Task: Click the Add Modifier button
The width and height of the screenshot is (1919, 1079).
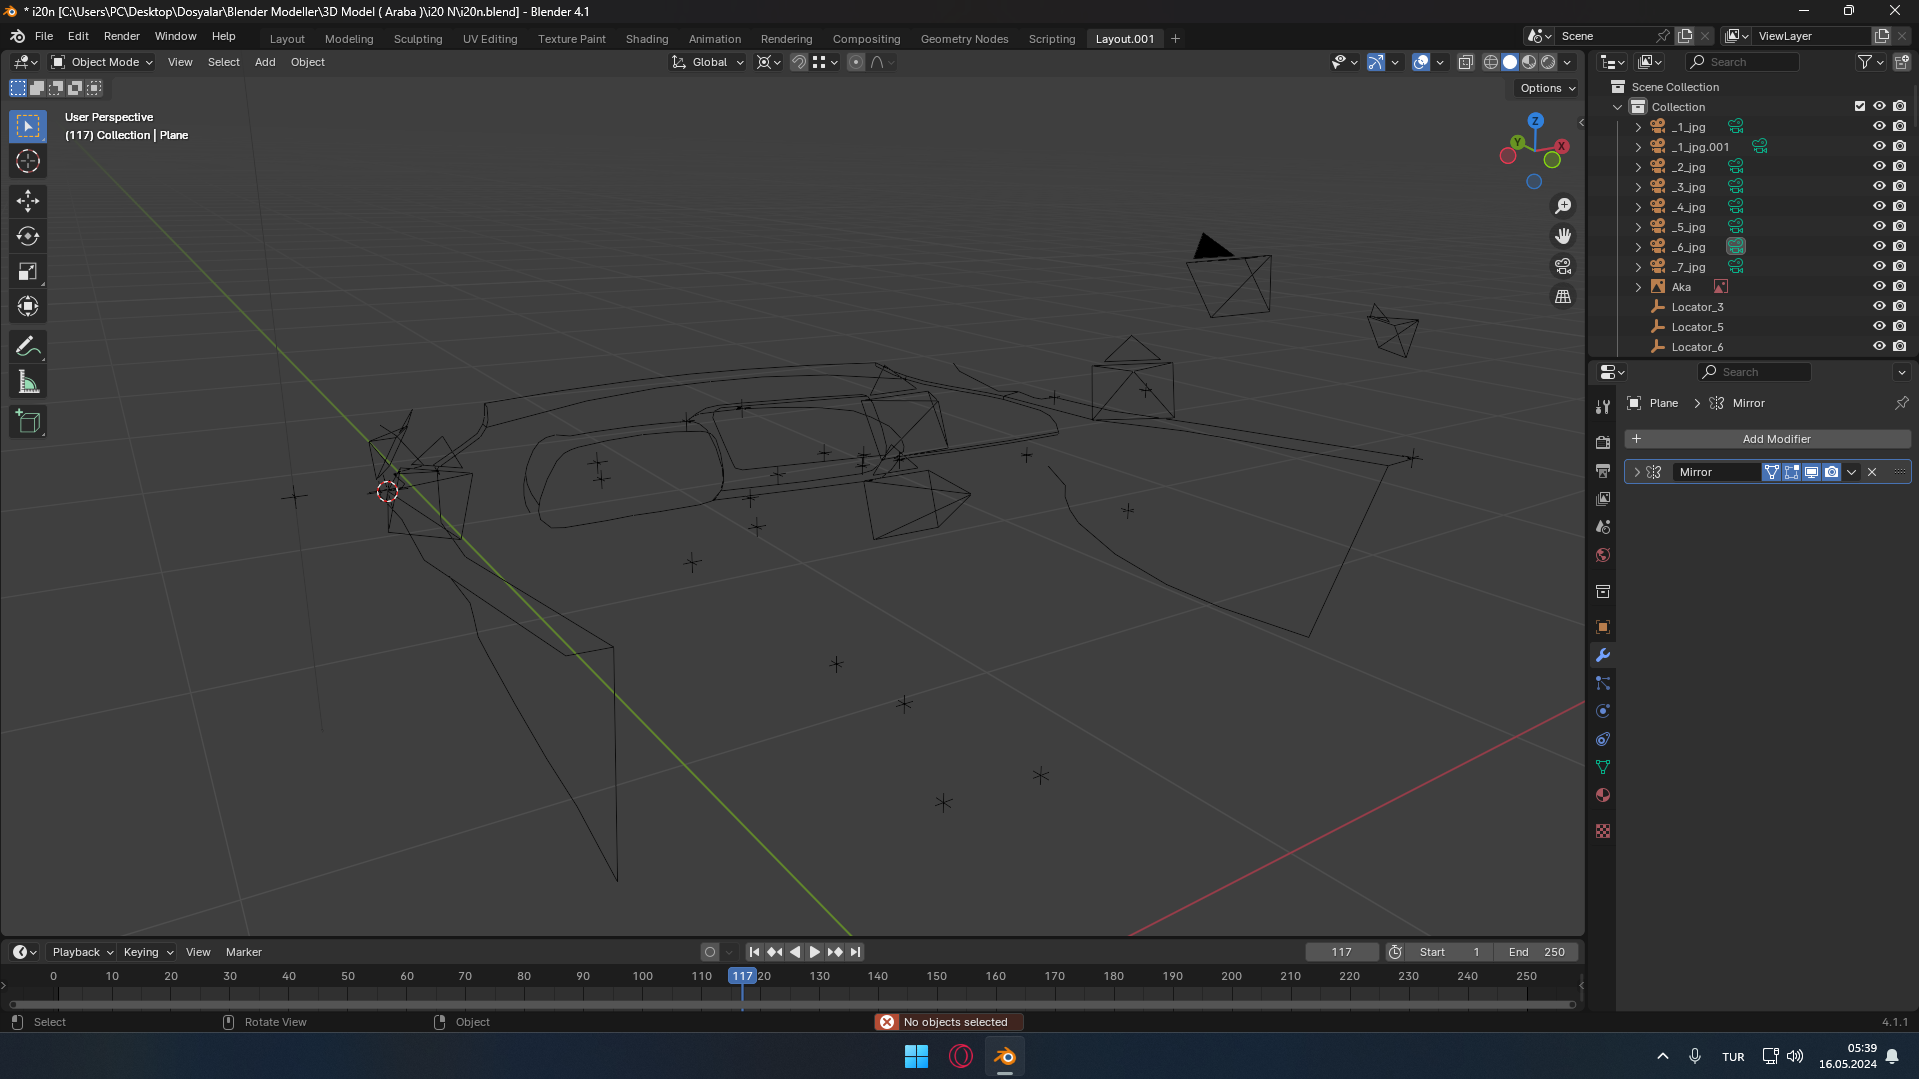Action: 1767,439
